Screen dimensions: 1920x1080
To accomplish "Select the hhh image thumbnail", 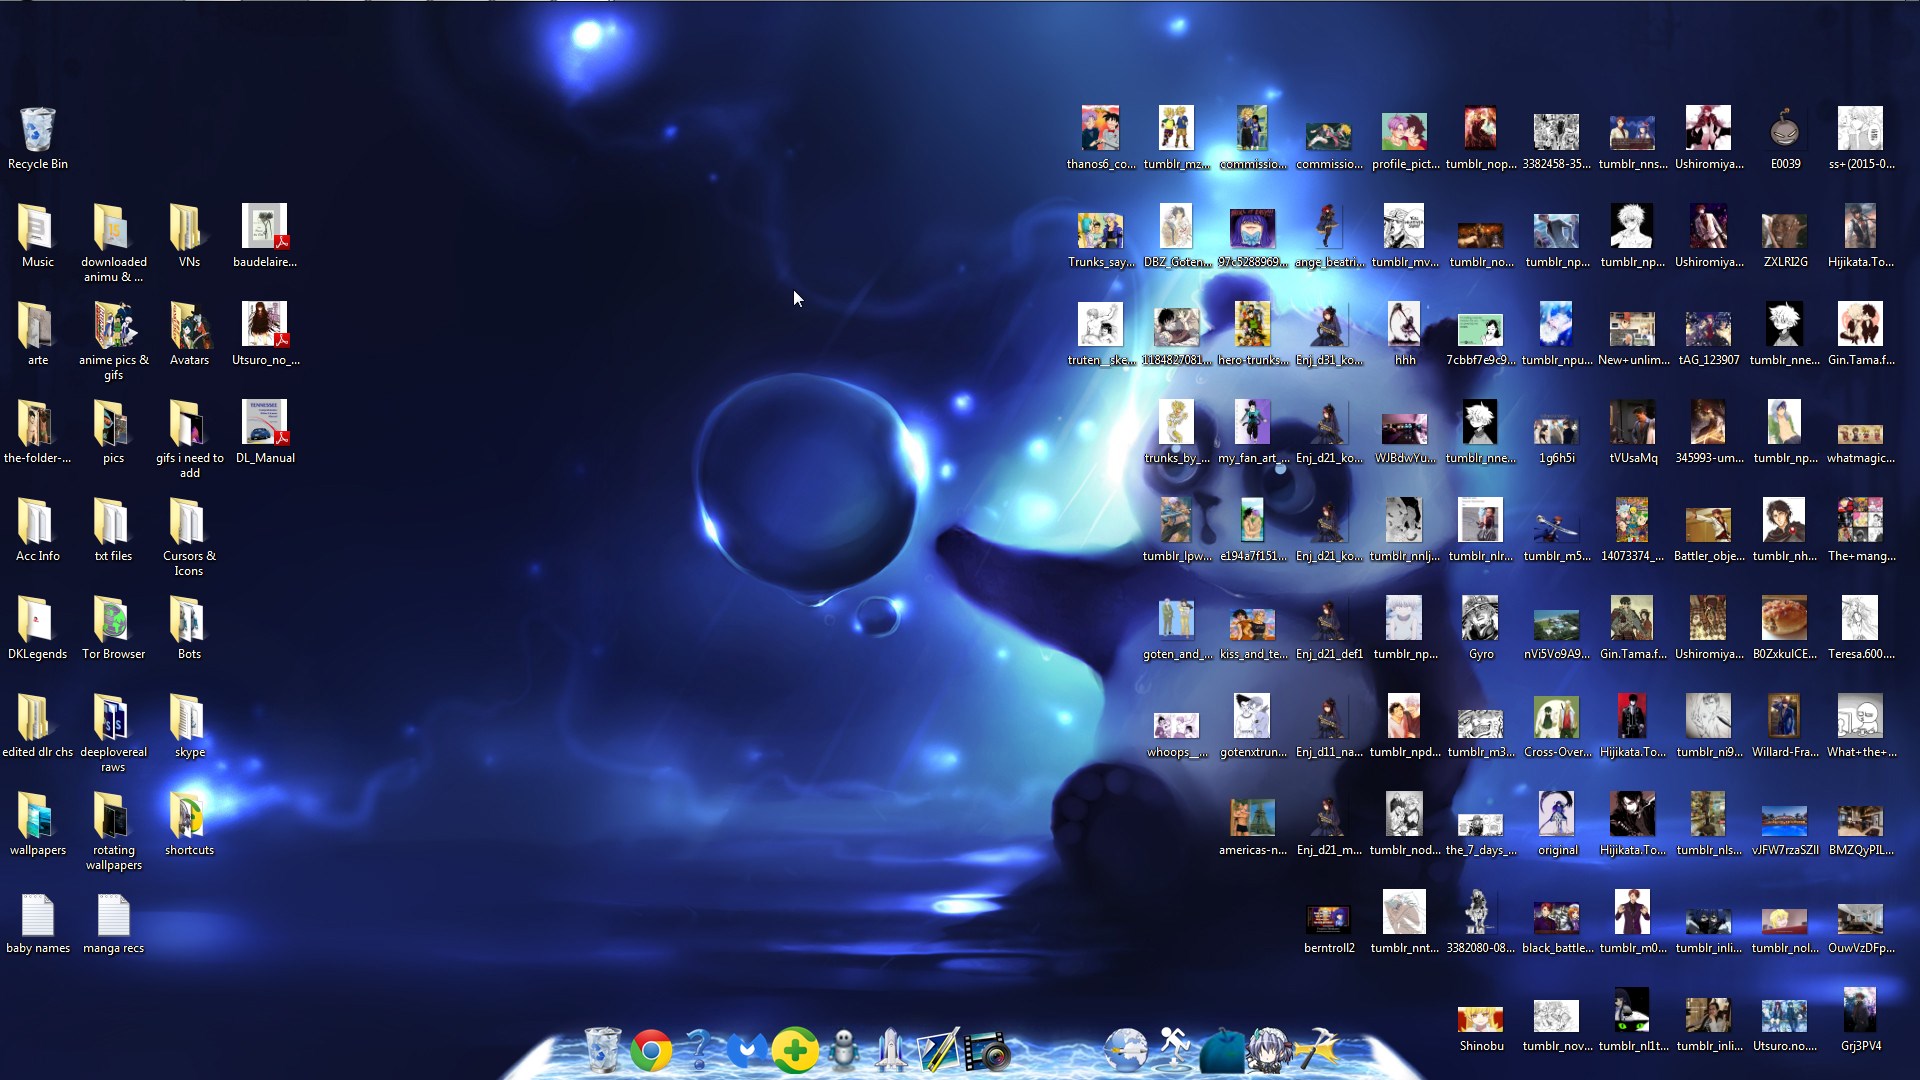I will pyautogui.click(x=1404, y=334).
